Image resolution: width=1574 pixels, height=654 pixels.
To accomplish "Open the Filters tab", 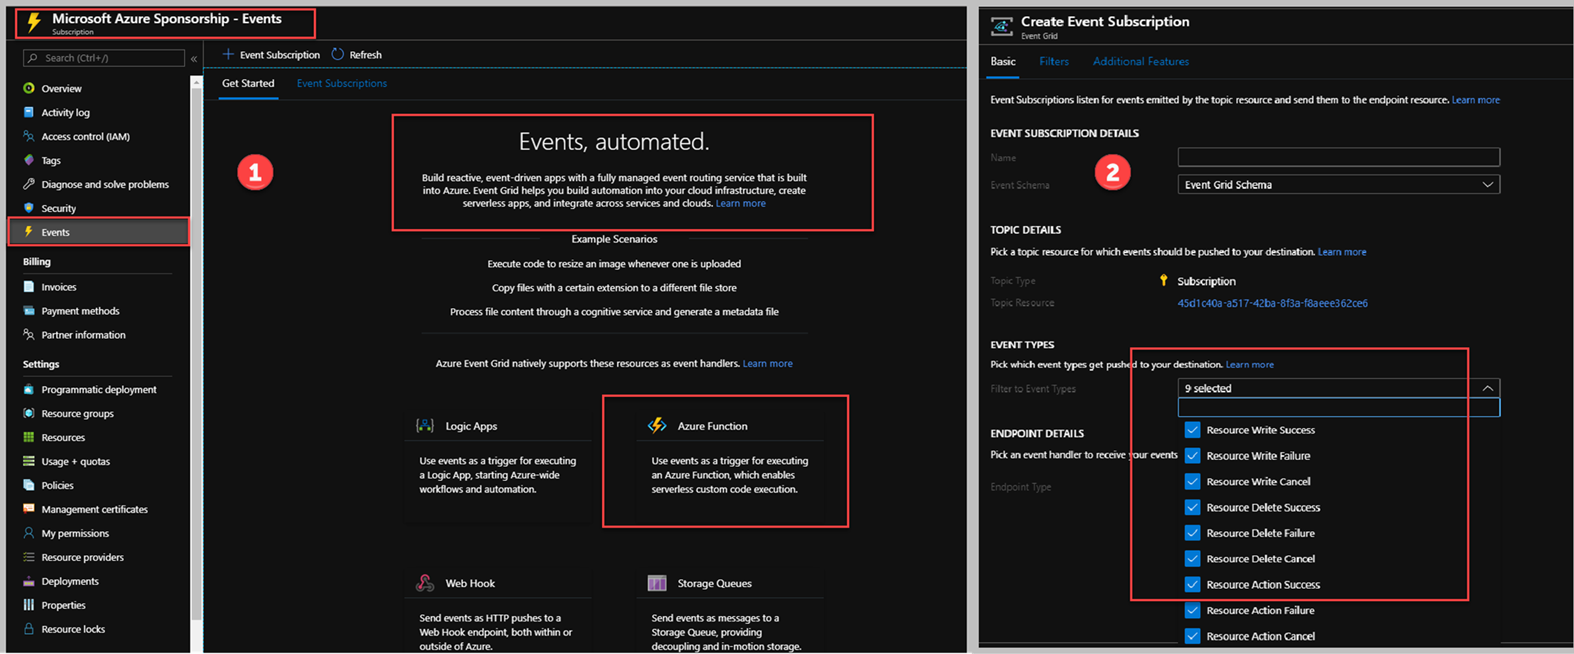I will coord(1054,62).
